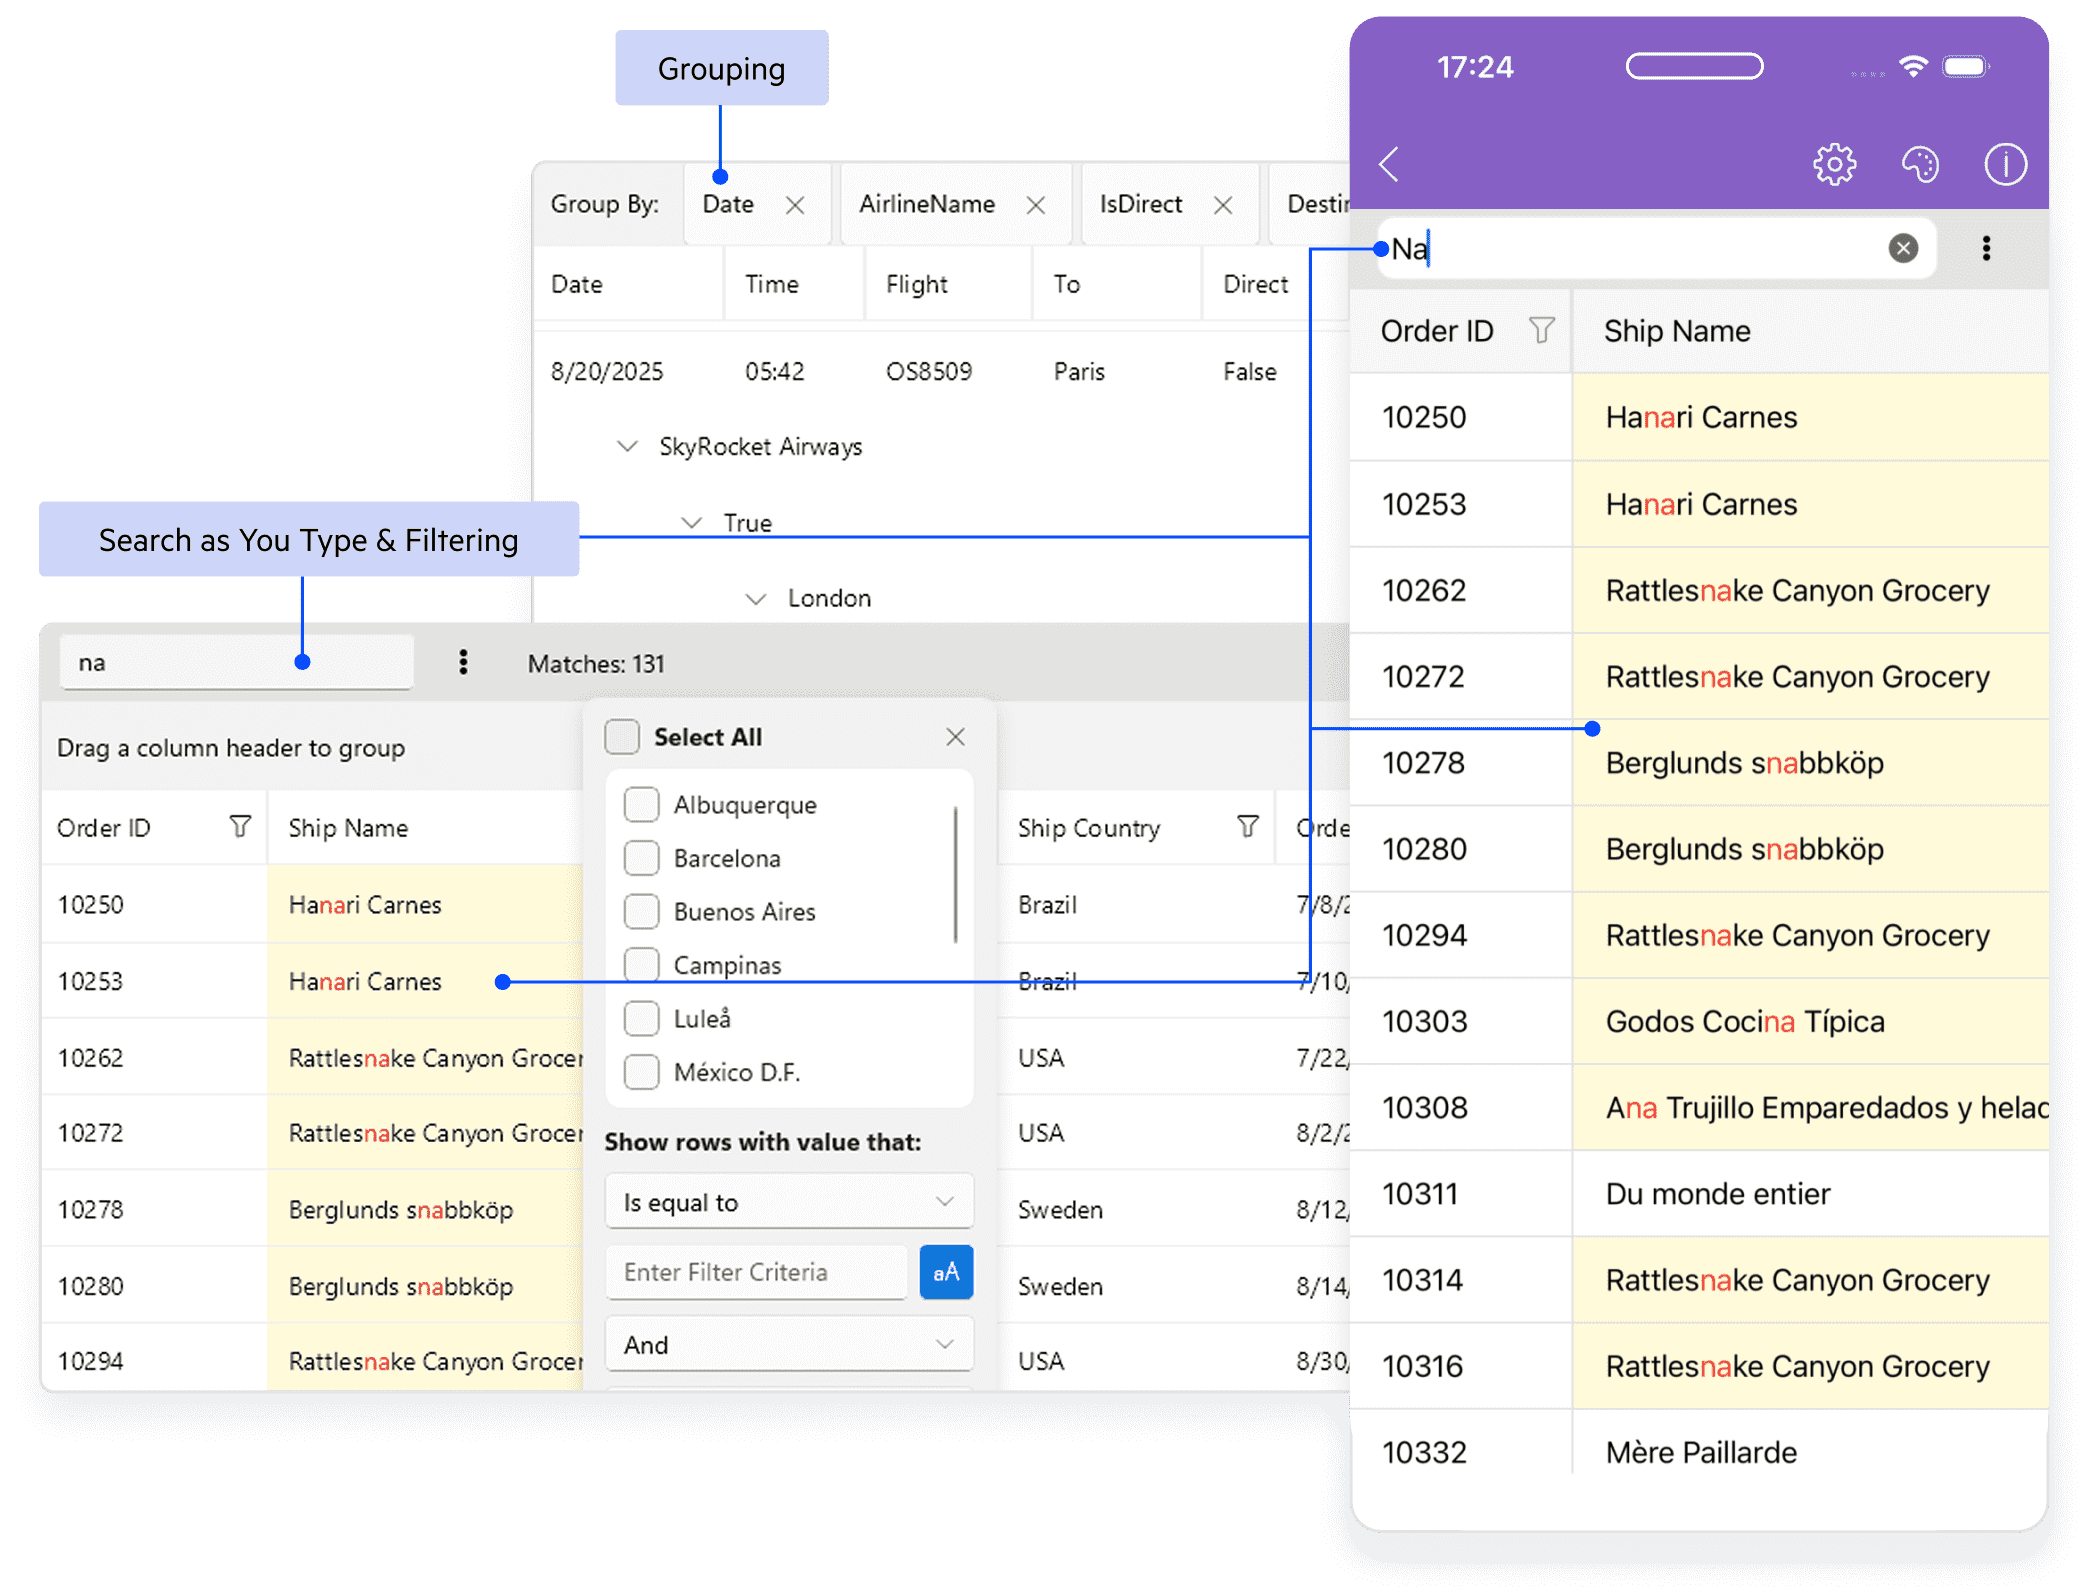Open the three-dot menu beside the na search box

463,662
